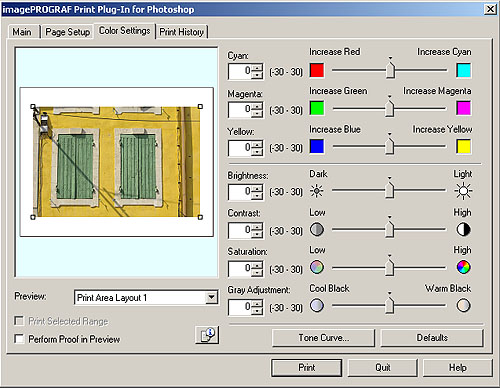Toggle Print Selected Range checkbox
Screen dimensions: 500x388
(19, 321)
